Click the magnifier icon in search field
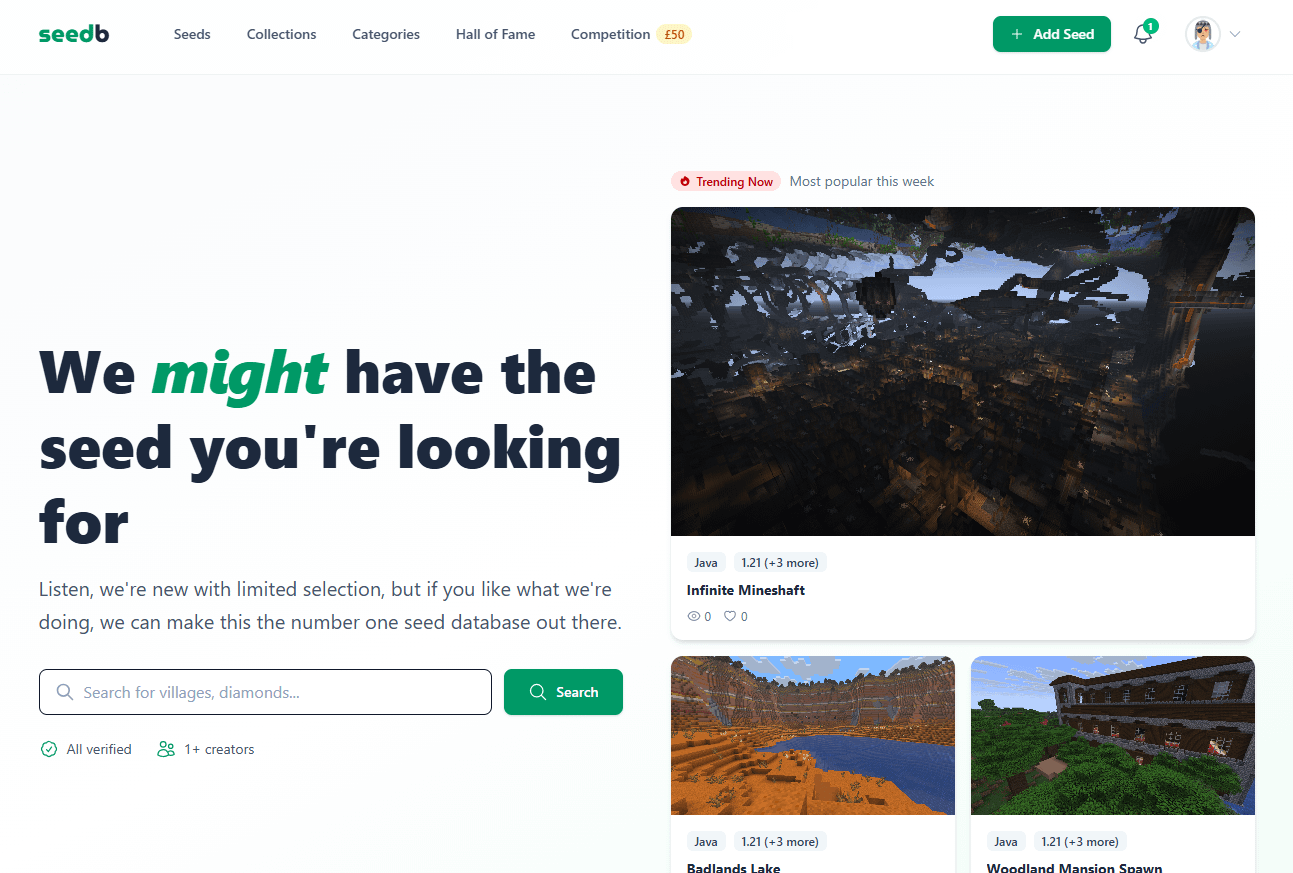Screen dimensions: 1293x873 (x=65, y=692)
